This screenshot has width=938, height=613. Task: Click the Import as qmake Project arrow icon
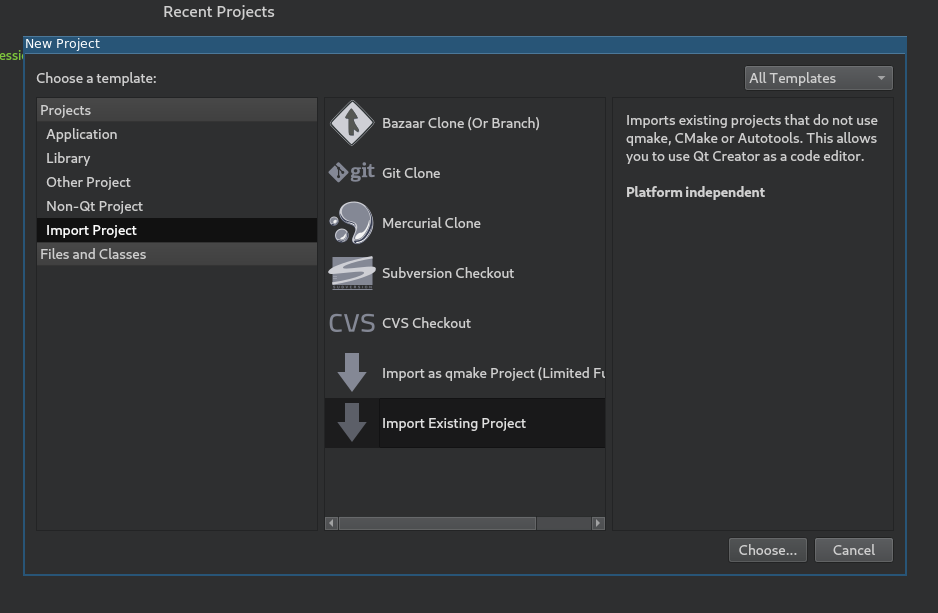click(x=351, y=372)
